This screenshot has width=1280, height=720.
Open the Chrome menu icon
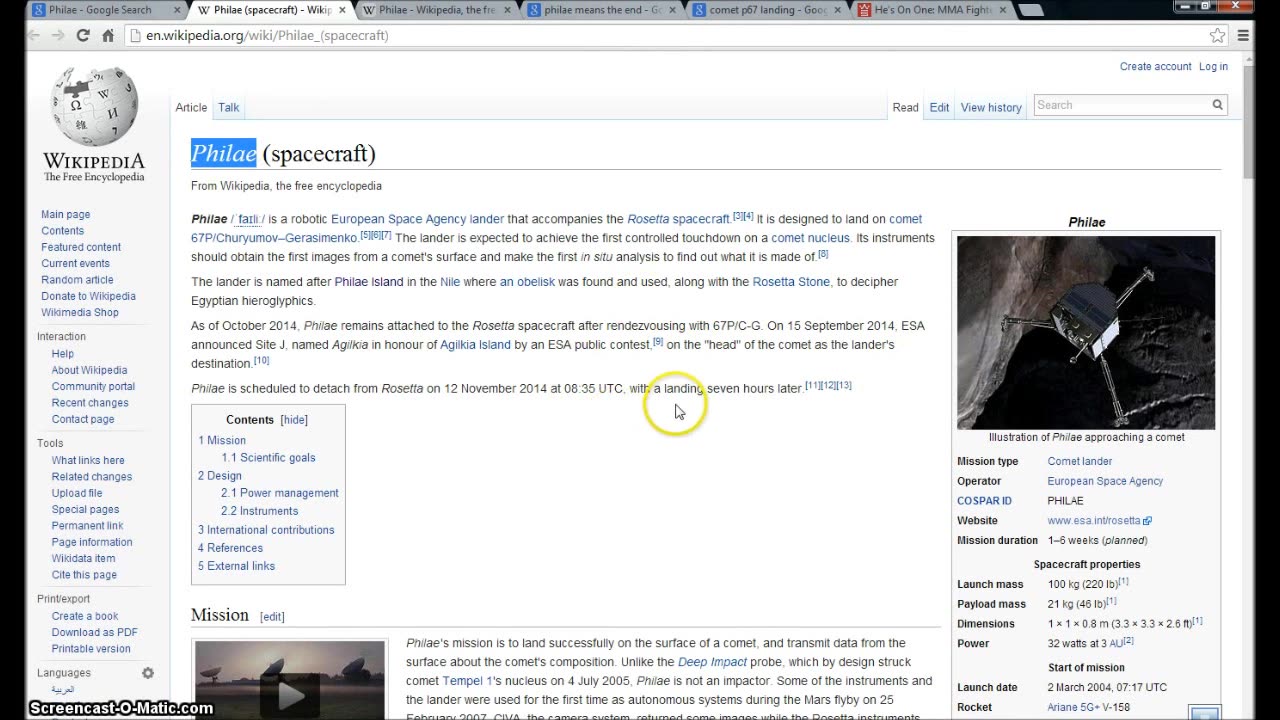click(1244, 35)
